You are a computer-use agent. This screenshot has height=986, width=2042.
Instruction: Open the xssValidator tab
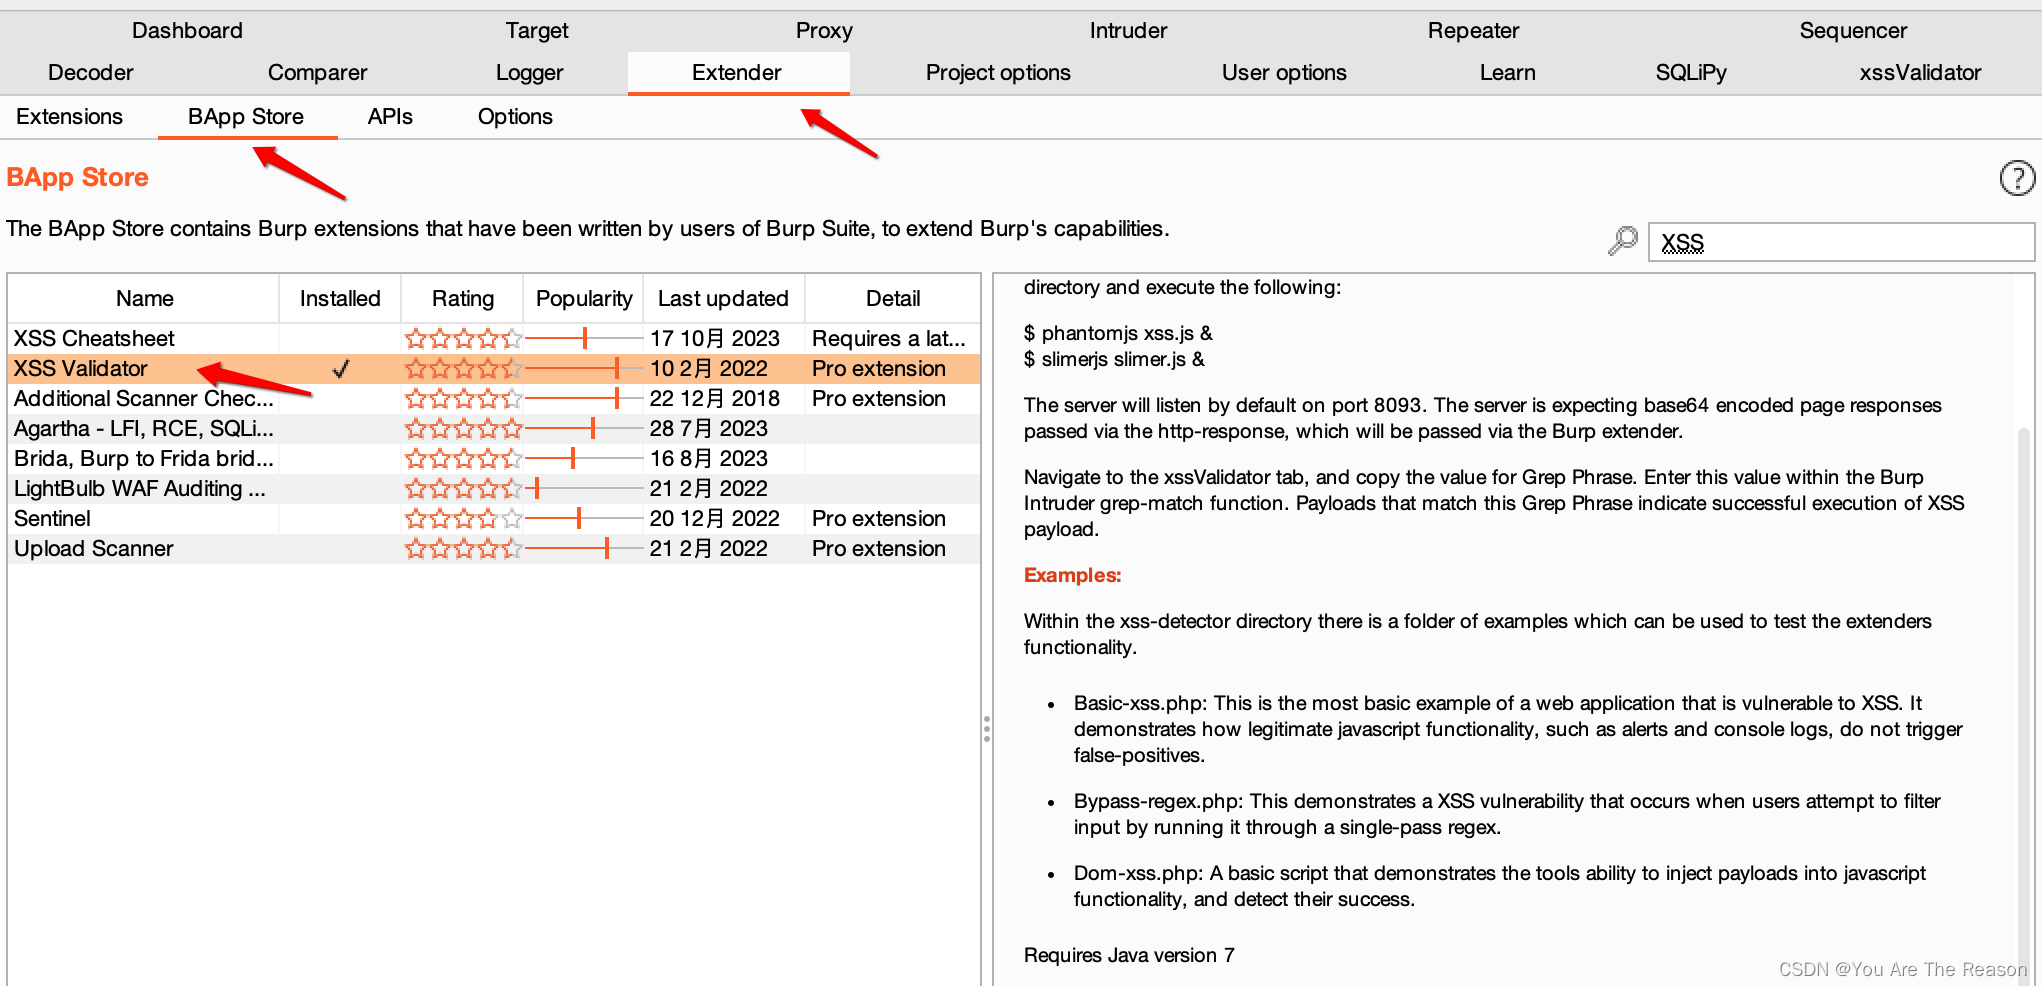[1920, 73]
